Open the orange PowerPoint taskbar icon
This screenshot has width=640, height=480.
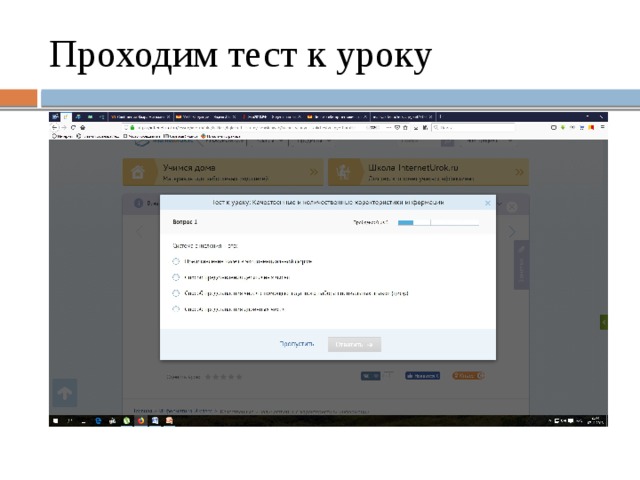[169, 421]
